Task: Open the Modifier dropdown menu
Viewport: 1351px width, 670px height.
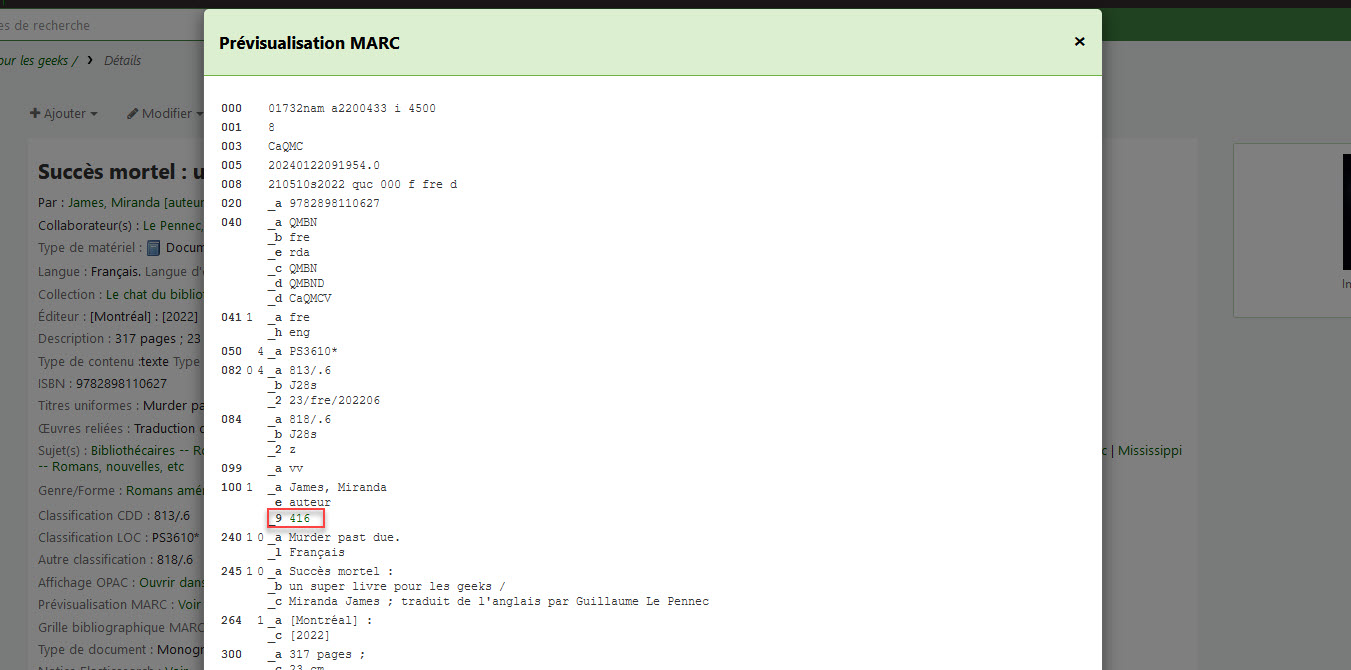Action: pos(160,114)
